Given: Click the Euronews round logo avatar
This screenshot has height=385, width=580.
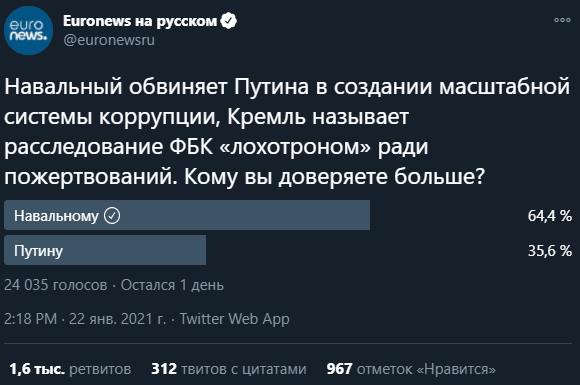Looking at the screenshot, I should [x=28, y=30].
